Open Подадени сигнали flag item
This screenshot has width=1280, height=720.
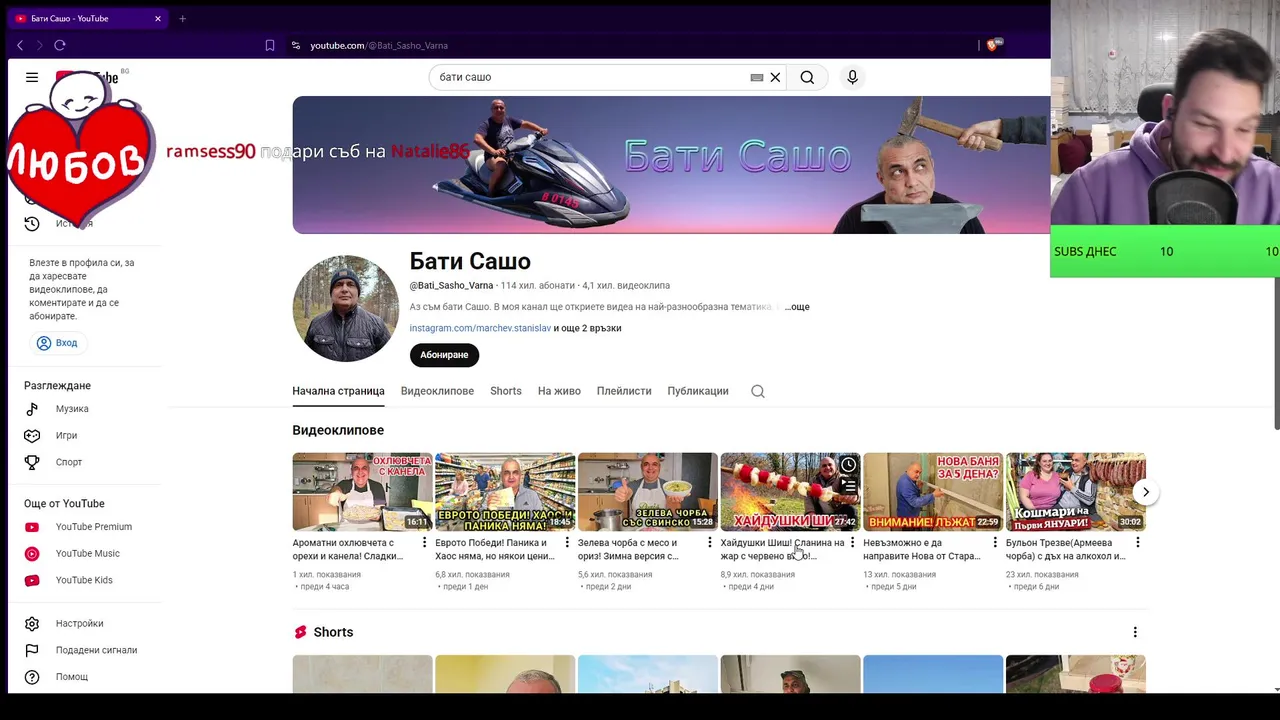coord(96,650)
